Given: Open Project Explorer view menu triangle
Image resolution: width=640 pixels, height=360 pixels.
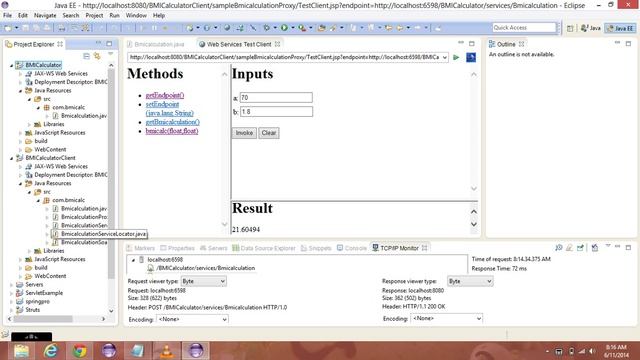Looking at the screenshot, I should click(110, 54).
